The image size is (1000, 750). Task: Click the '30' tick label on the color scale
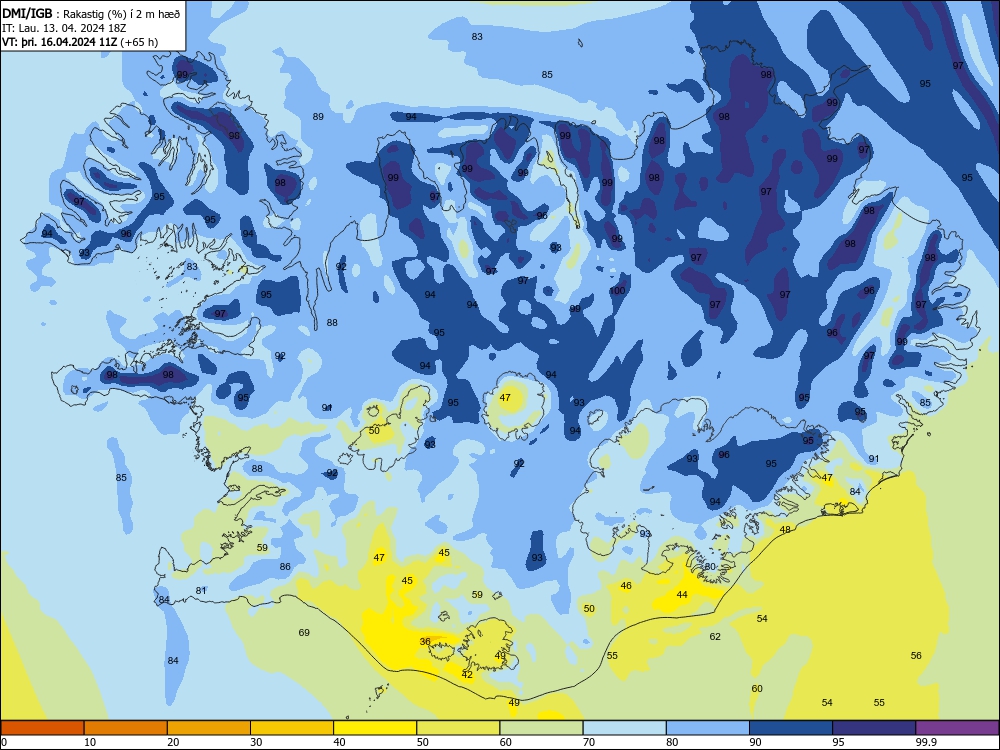coord(256,742)
